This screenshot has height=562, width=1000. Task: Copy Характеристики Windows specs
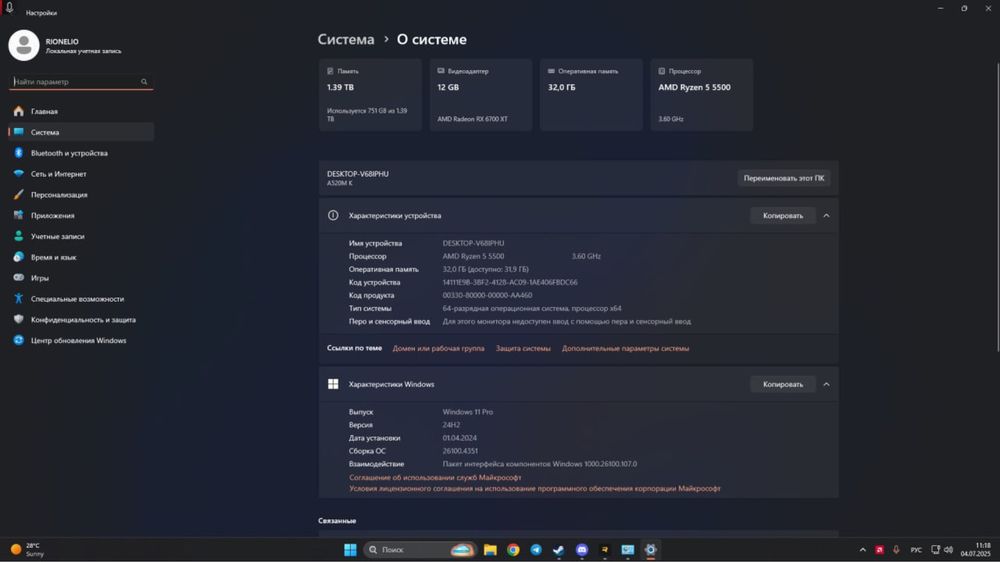pyautogui.click(x=783, y=384)
